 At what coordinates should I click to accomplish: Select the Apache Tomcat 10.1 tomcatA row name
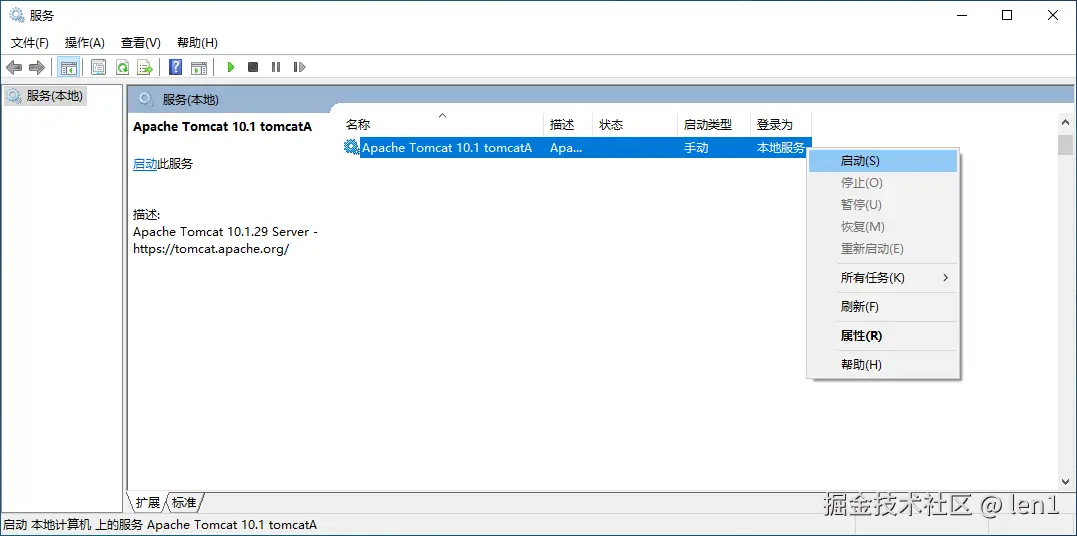[447, 147]
